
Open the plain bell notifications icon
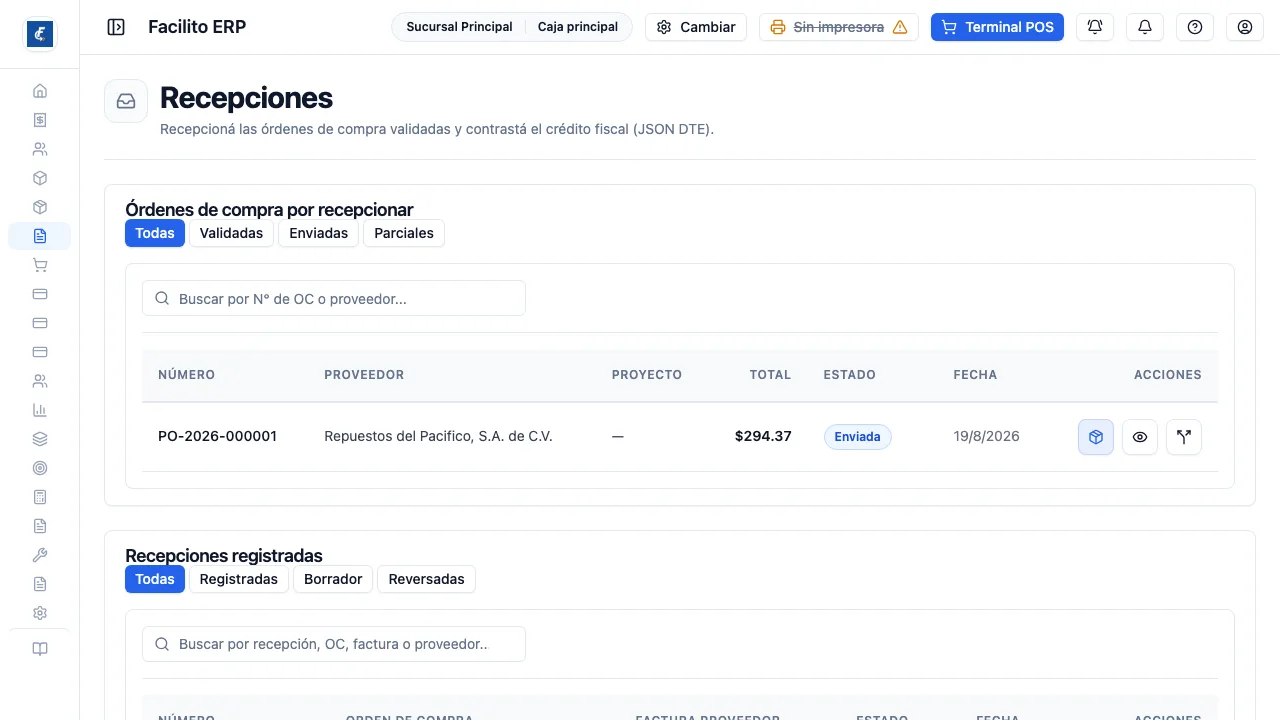tap(1145, 27)
